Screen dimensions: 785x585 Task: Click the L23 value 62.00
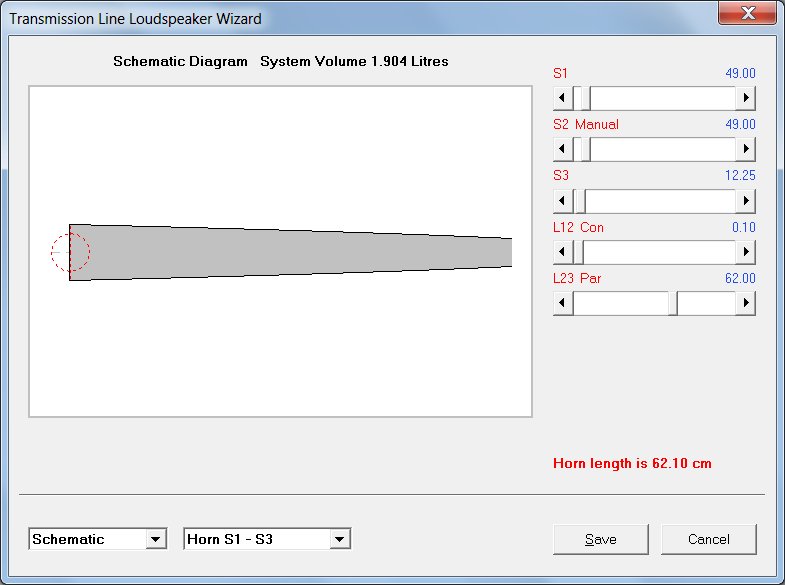coord(740,279)
